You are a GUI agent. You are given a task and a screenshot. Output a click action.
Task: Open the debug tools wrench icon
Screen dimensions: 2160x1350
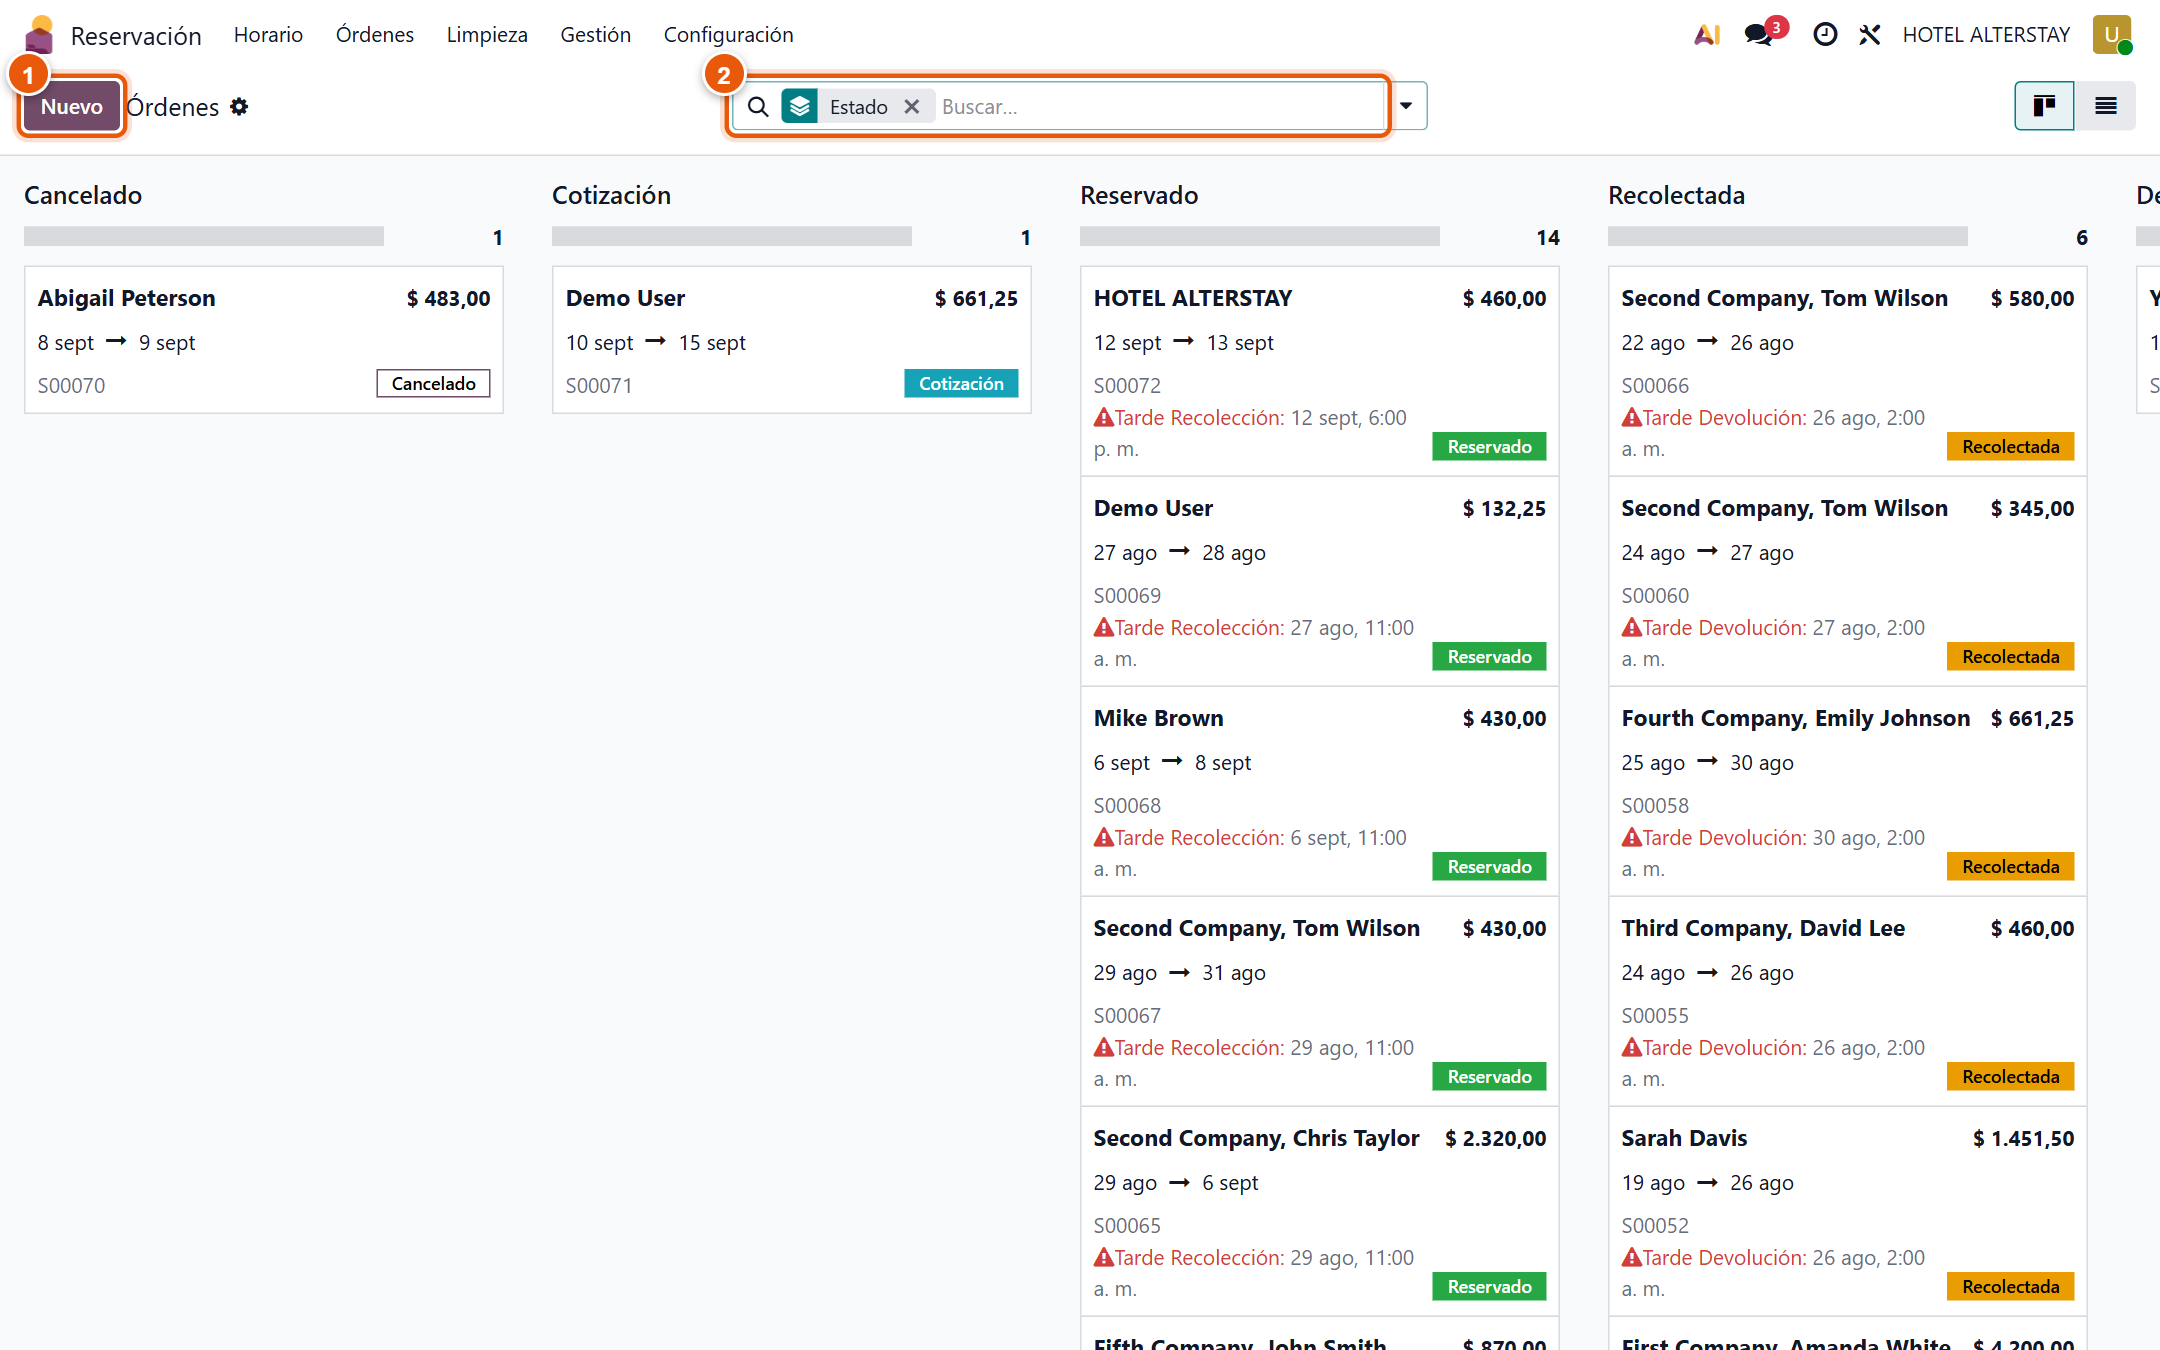point(1869,35)
